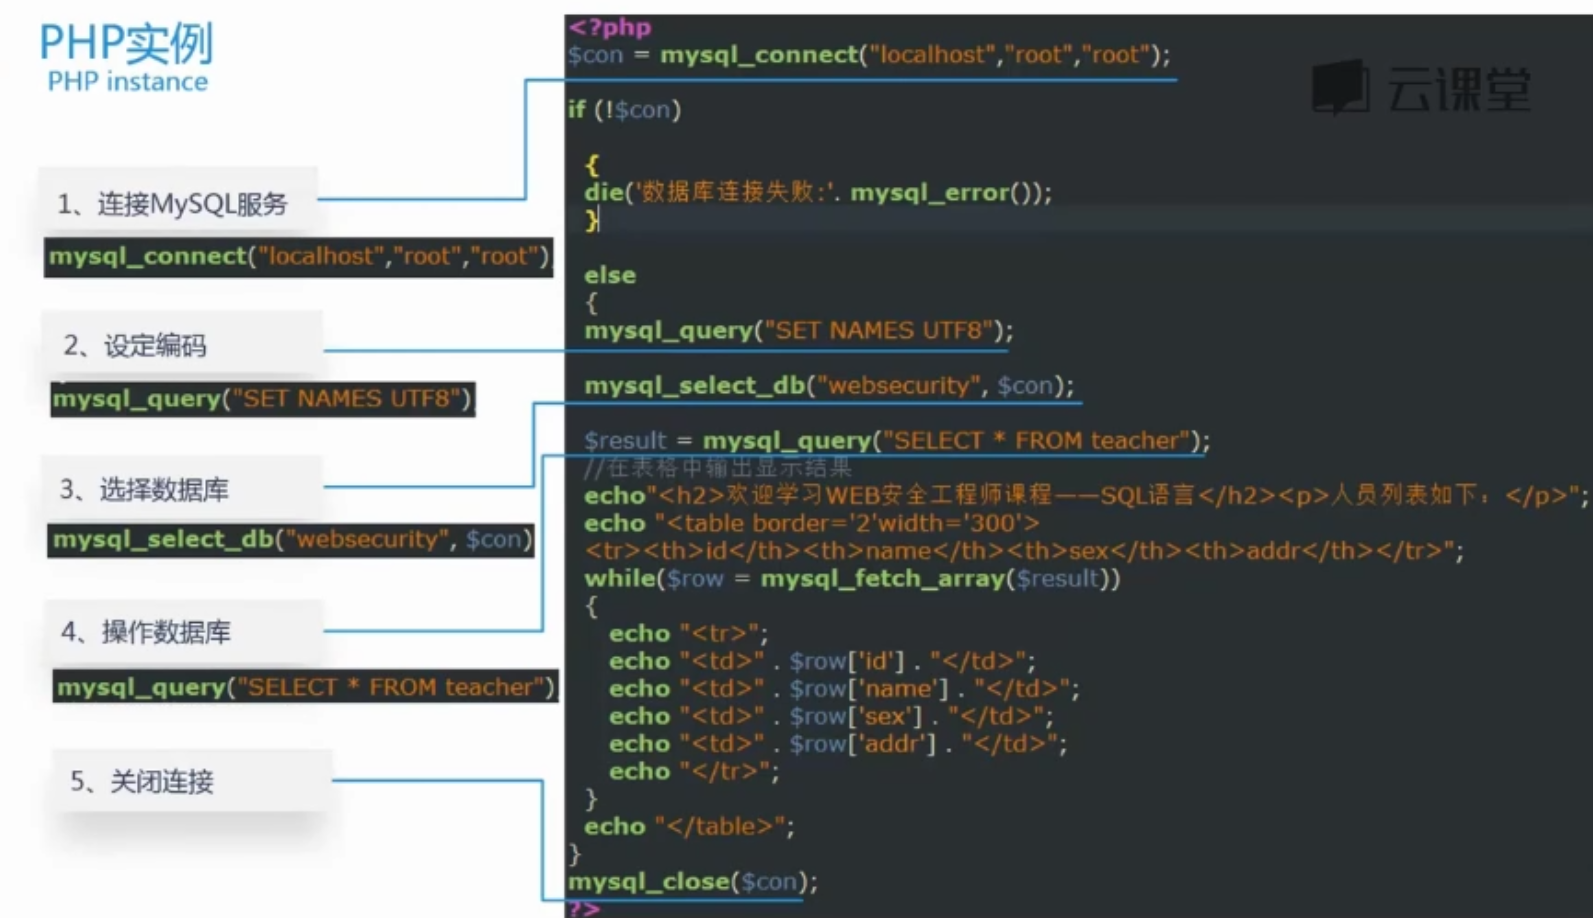The width and height of the screenshot is (1593, 918).
Task: Click the mysql_connect snippet under step 1
Action: point(299,257)
